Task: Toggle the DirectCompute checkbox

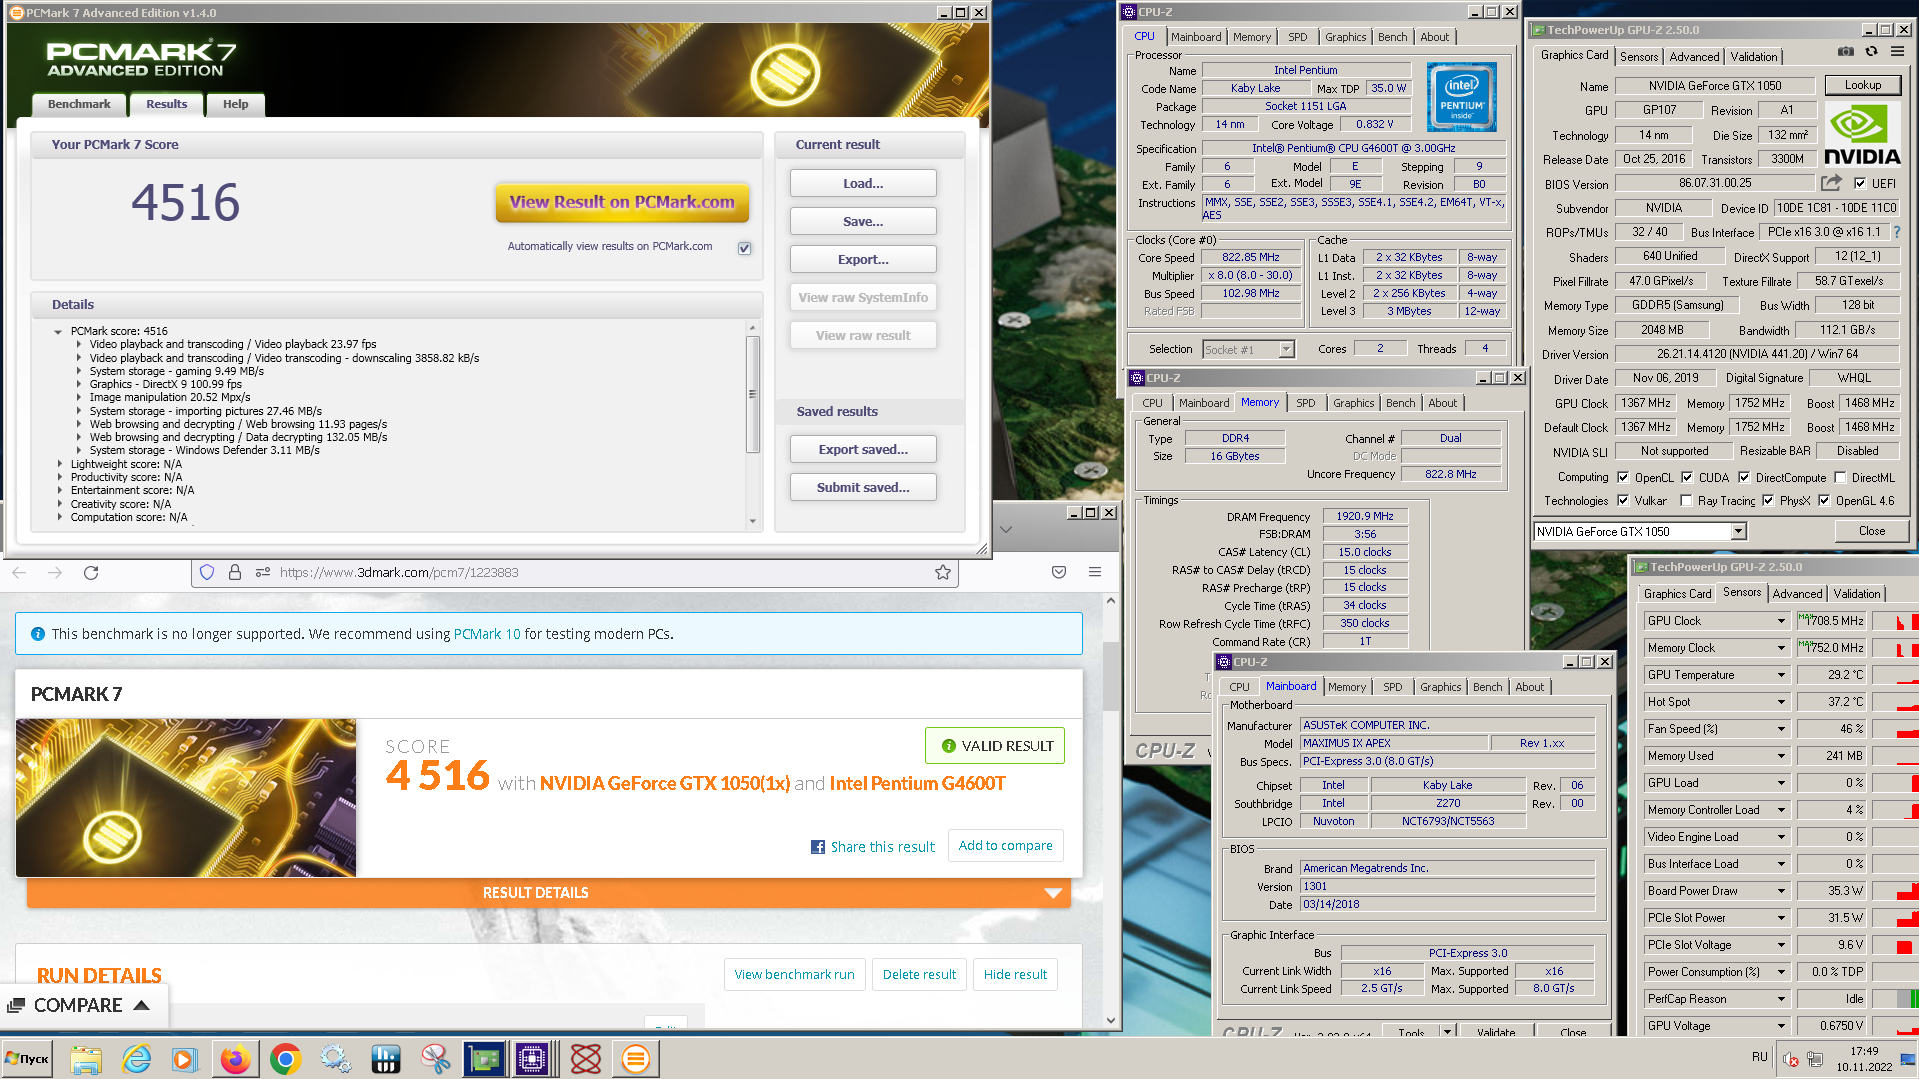Action: coord(1744,477)
